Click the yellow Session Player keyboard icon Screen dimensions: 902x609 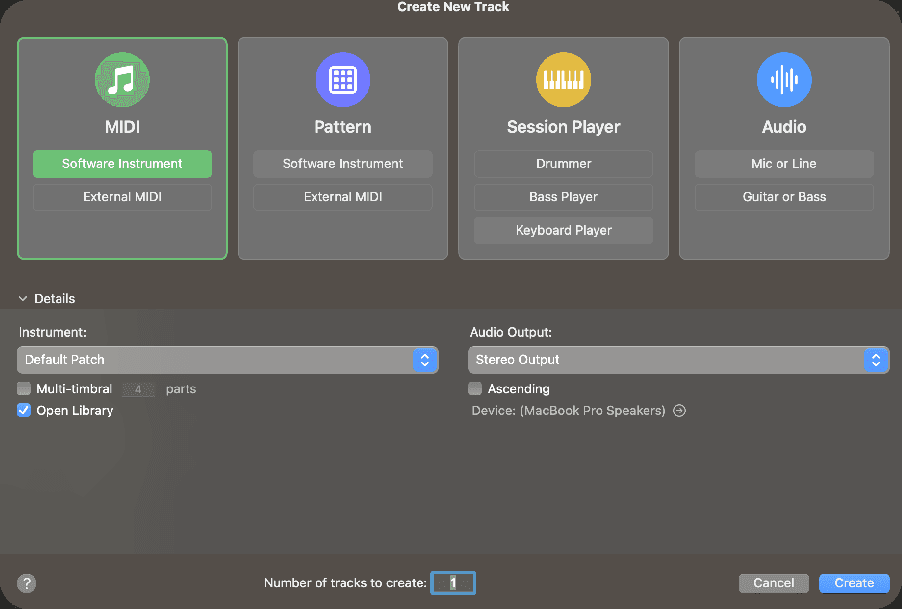pos(563,79)
